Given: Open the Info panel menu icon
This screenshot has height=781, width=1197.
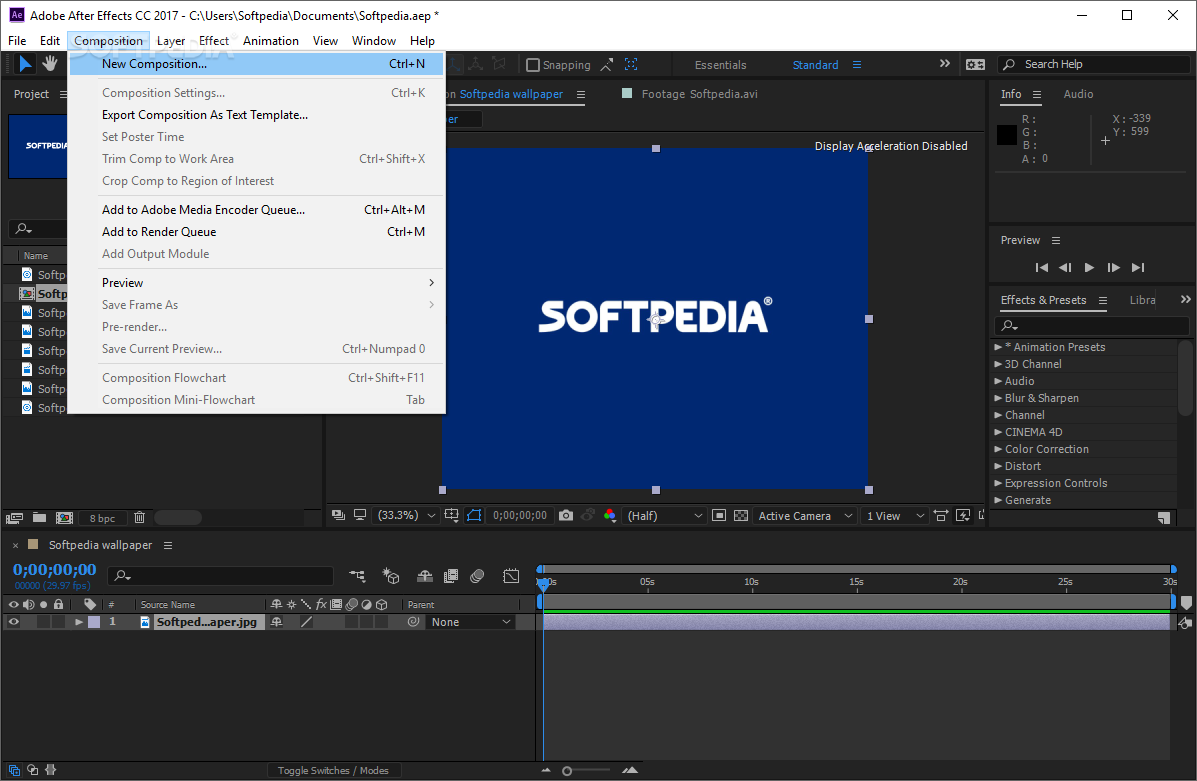Looking at the screenshot, I should (x=1037, y=95).
